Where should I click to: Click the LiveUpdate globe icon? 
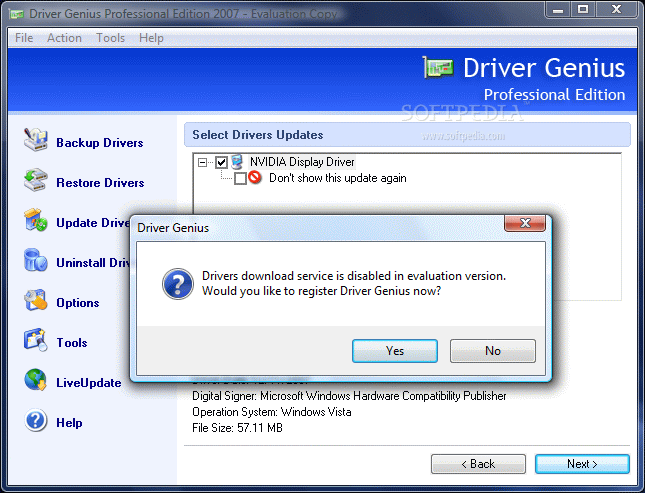tap(35, 379)
